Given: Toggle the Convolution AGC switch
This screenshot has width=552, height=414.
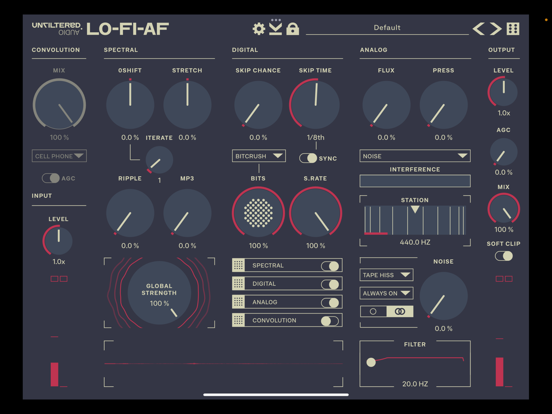Looking at the screenshot, I should (x=50, y=178).
